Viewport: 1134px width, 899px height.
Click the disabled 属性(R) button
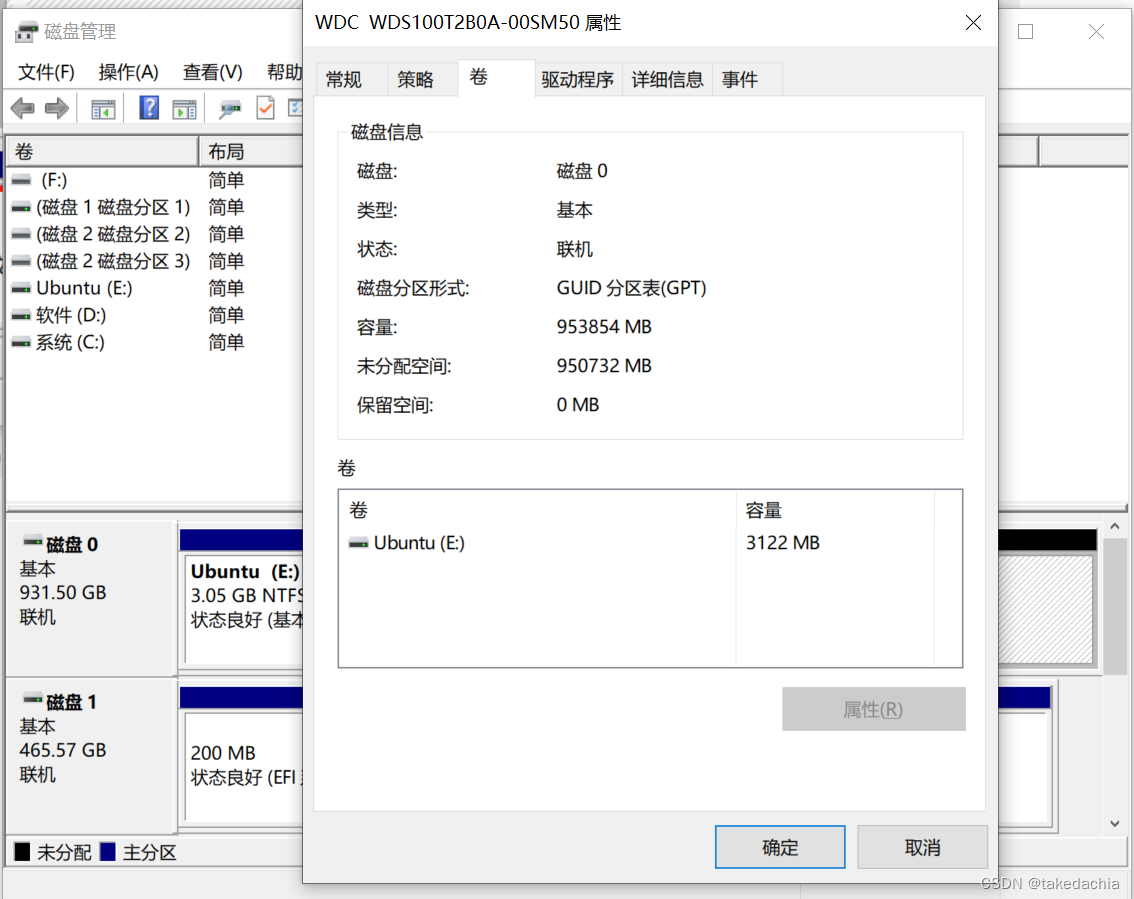coord(874,709)
